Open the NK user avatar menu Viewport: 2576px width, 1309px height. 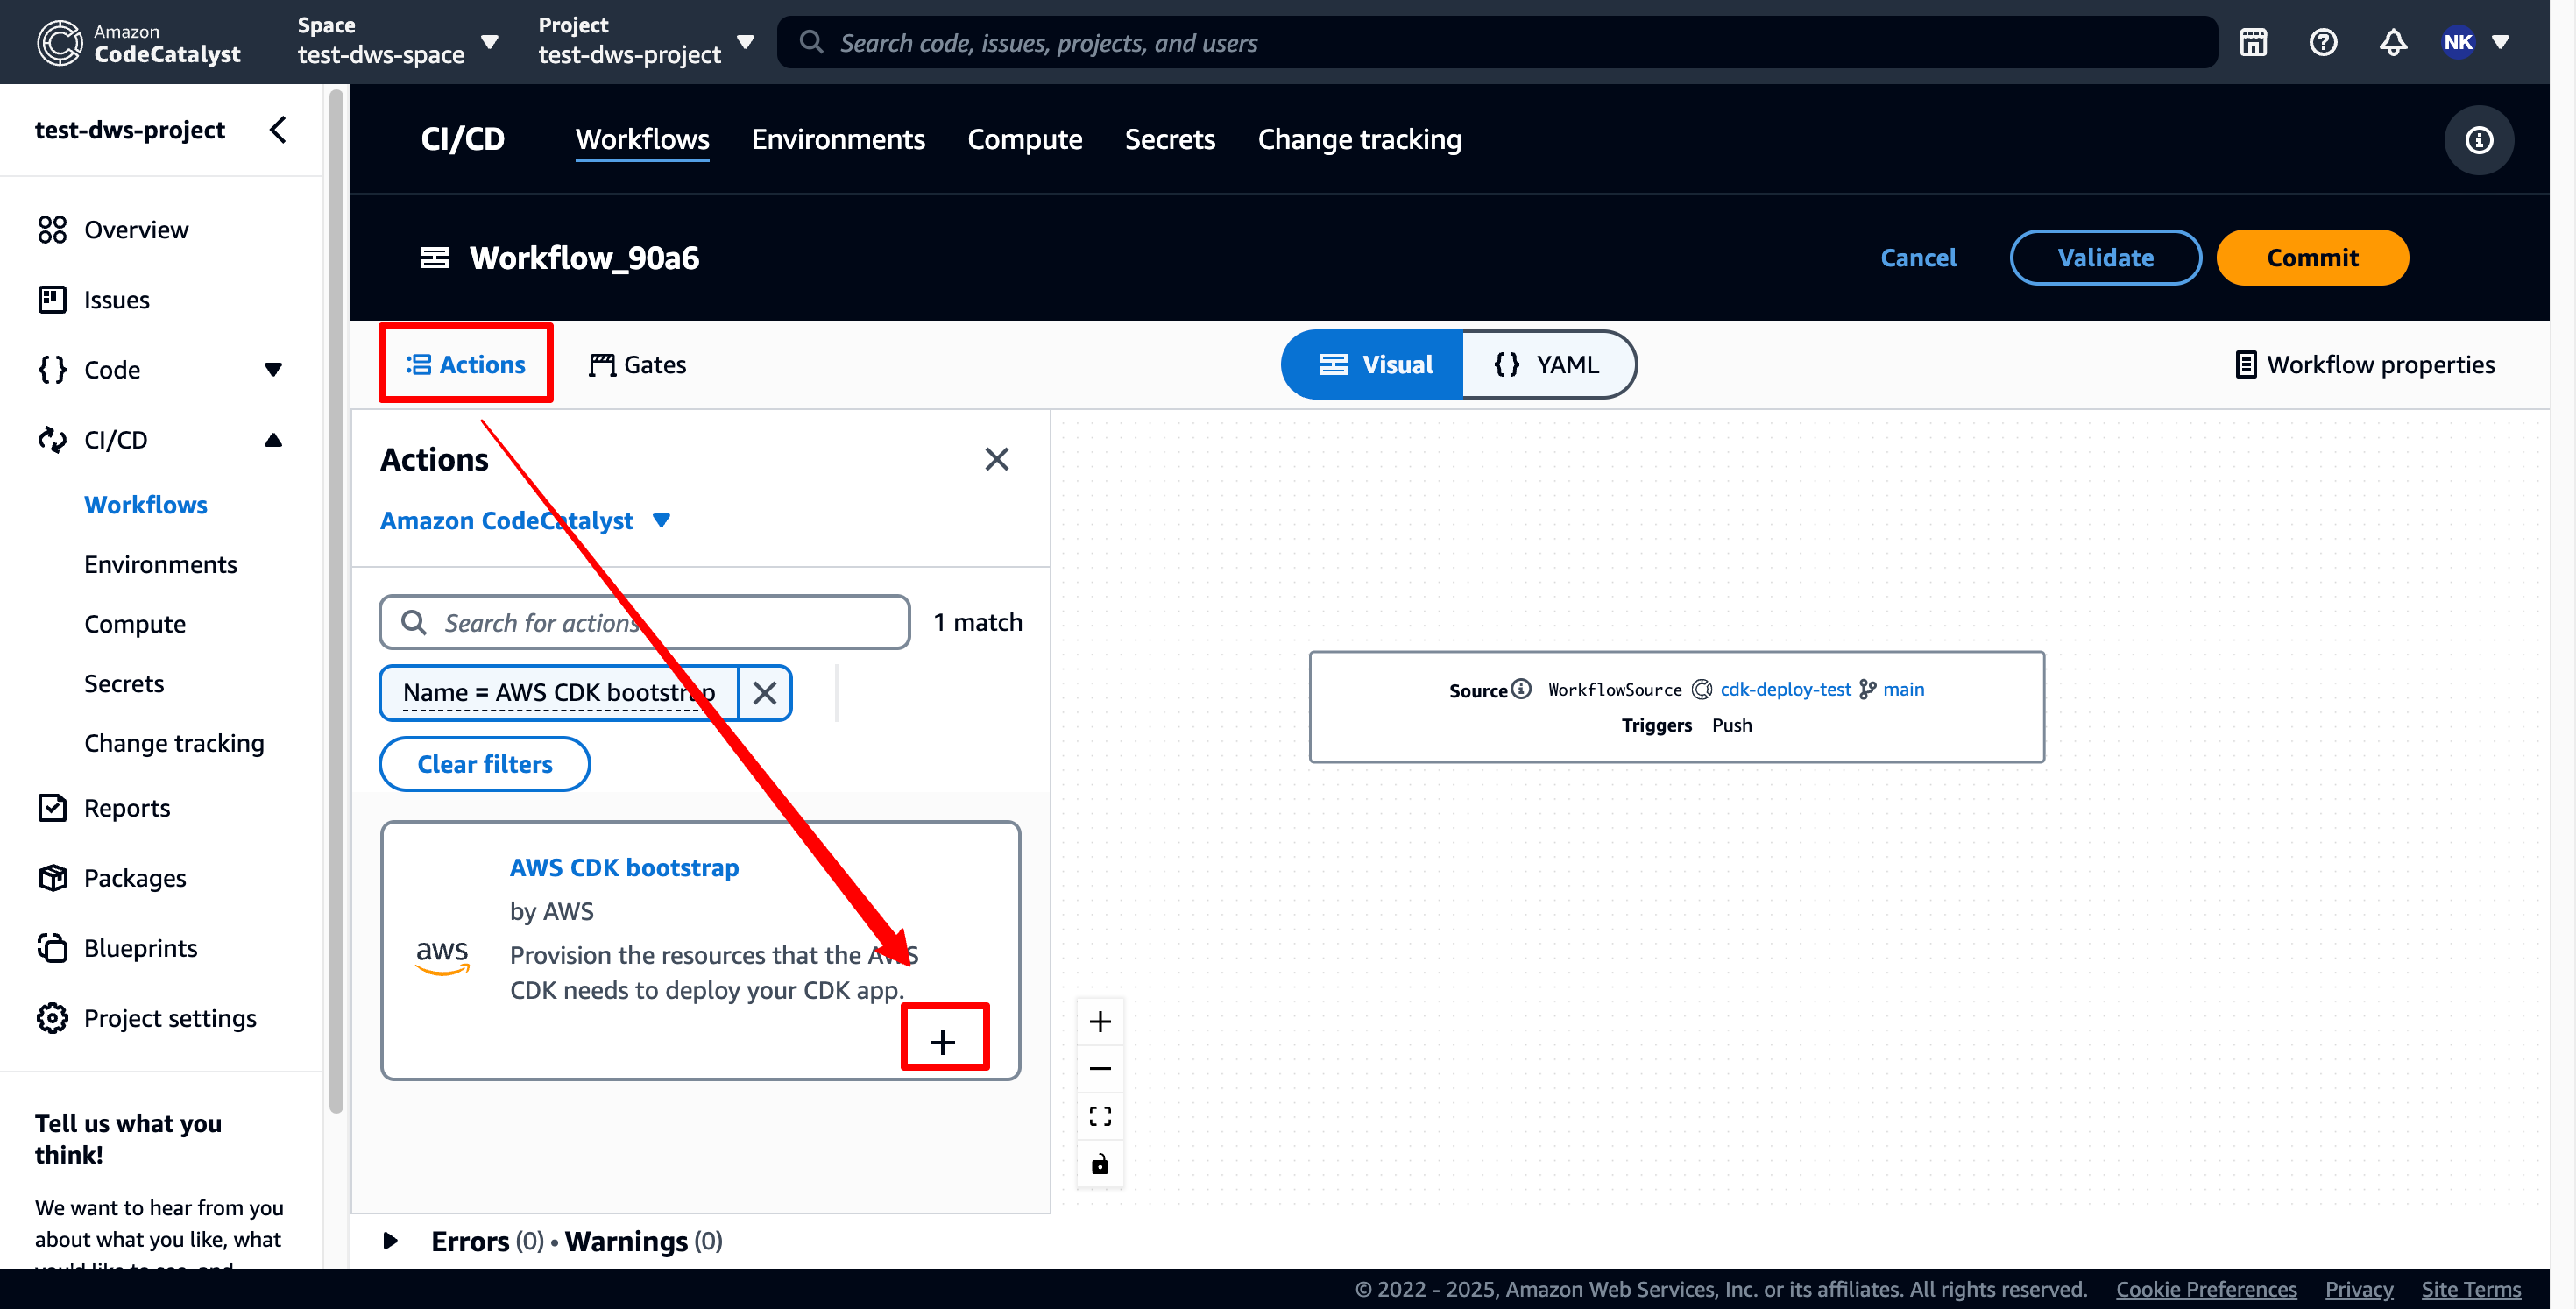click(2457, 42)
